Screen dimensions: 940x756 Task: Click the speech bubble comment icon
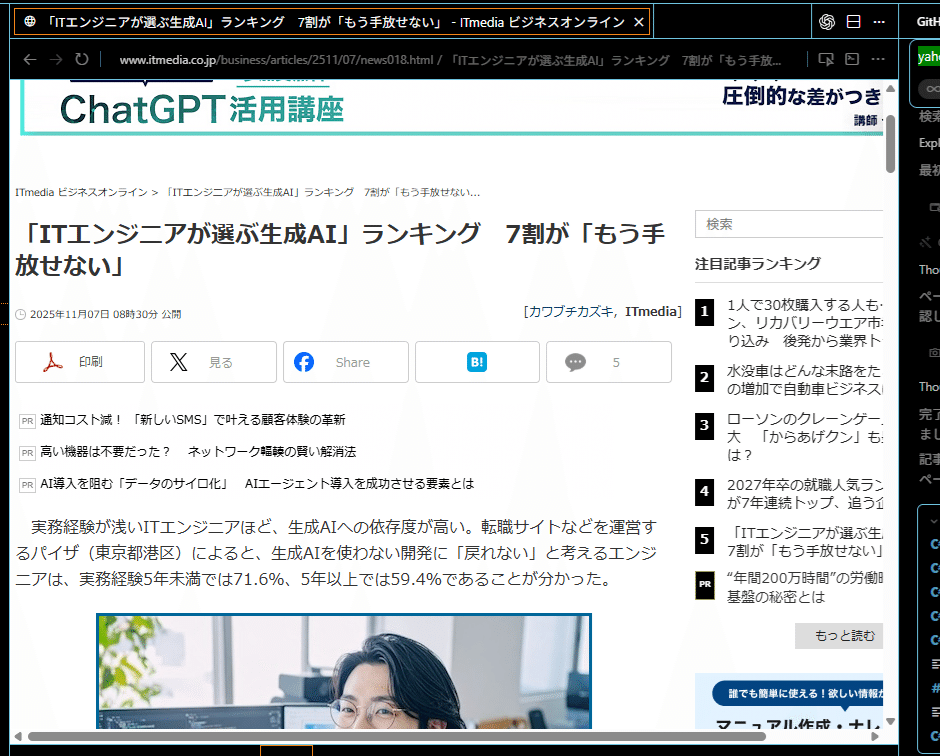576,362
